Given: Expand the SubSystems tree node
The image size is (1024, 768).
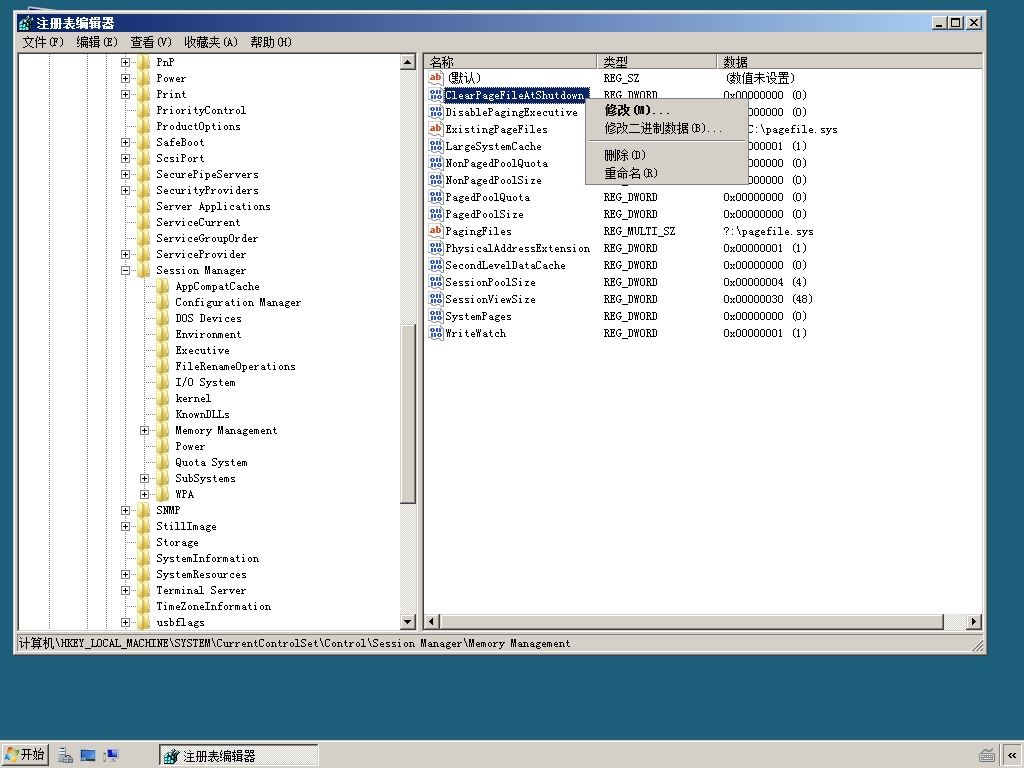Looking at the screenshot, I should (x=144, y=479).
